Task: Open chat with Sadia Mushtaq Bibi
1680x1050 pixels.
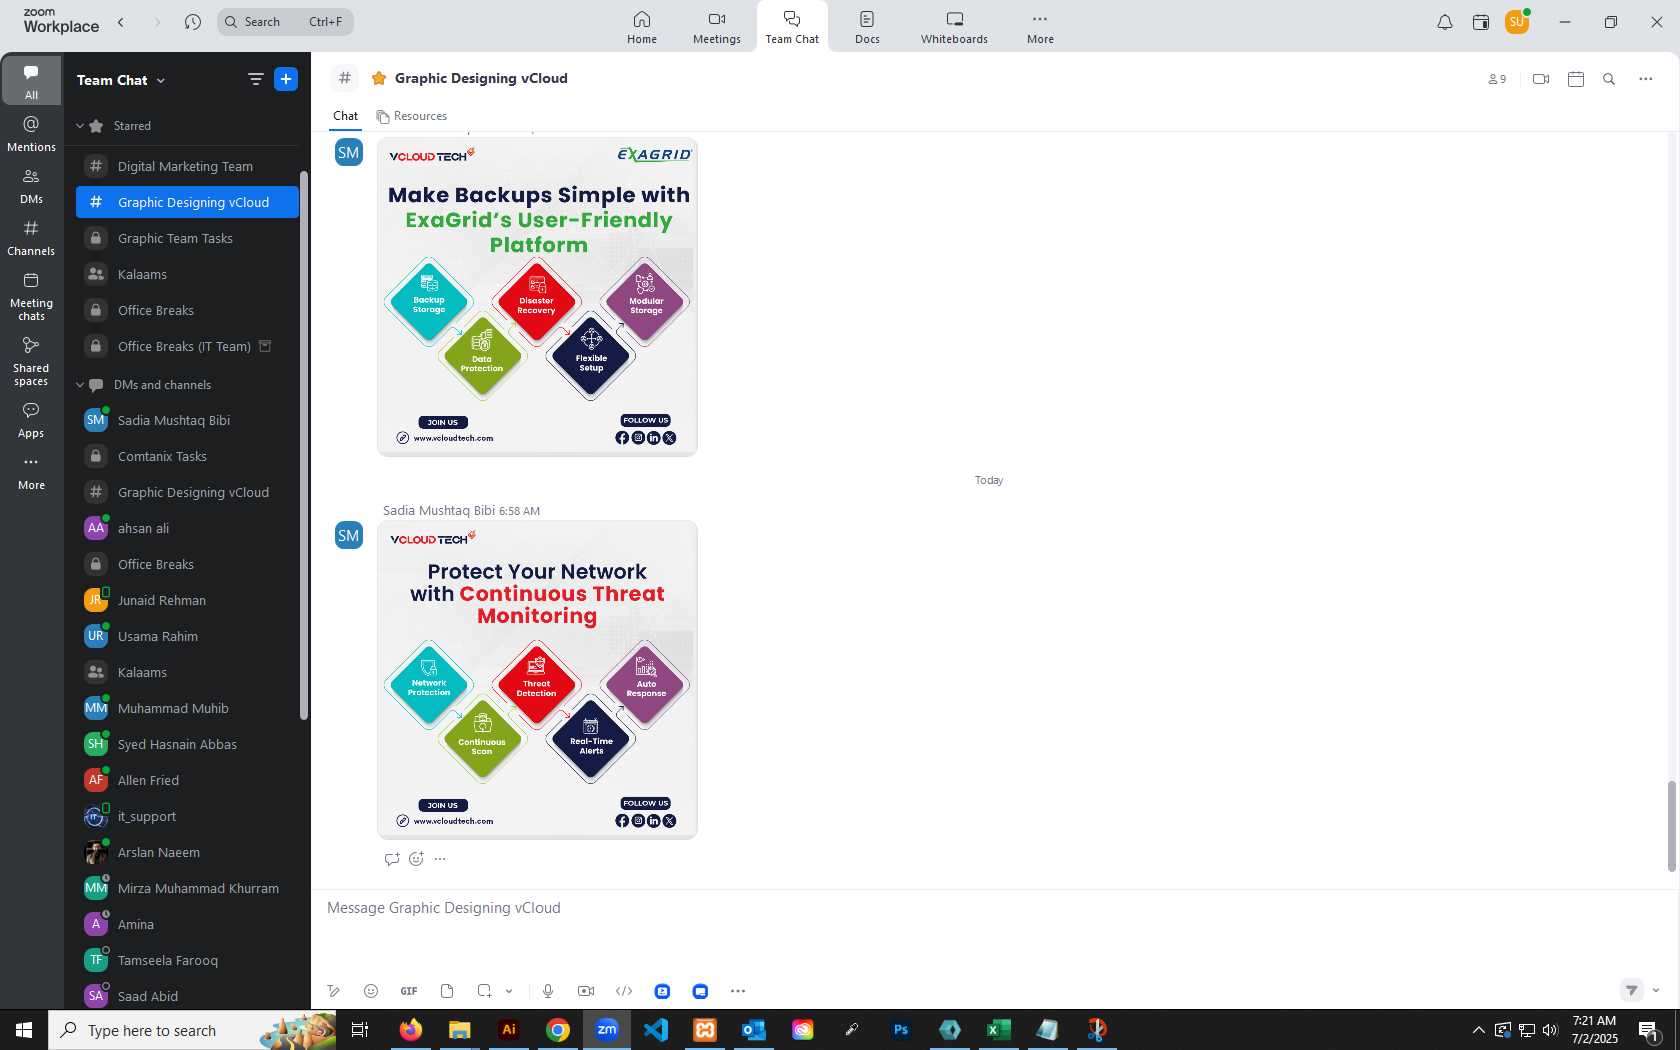Action: click(x=187, y=420)
